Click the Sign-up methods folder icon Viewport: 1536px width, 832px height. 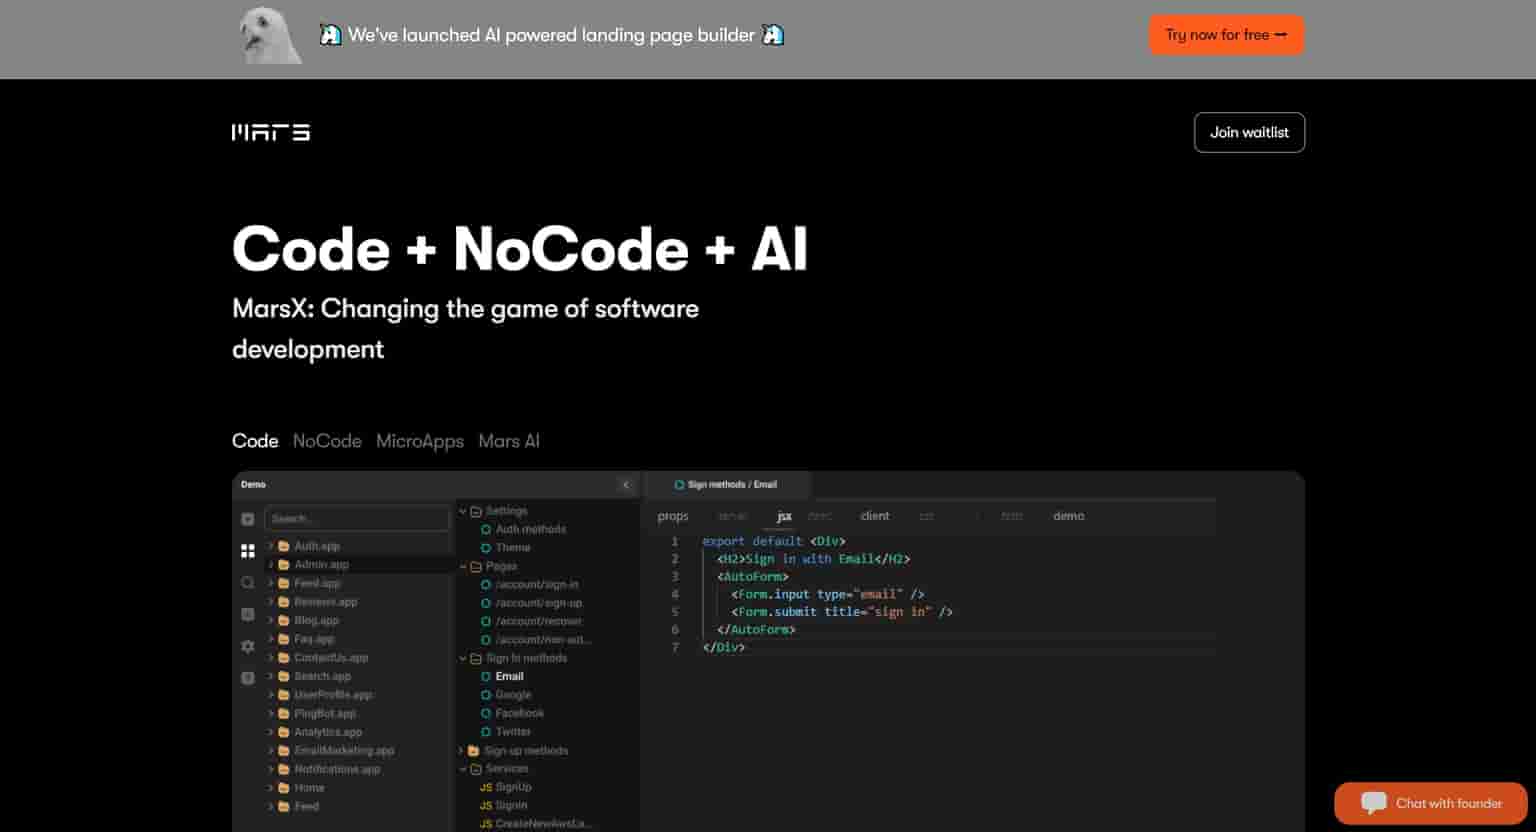pyautogui.click(x=474, y=751)
